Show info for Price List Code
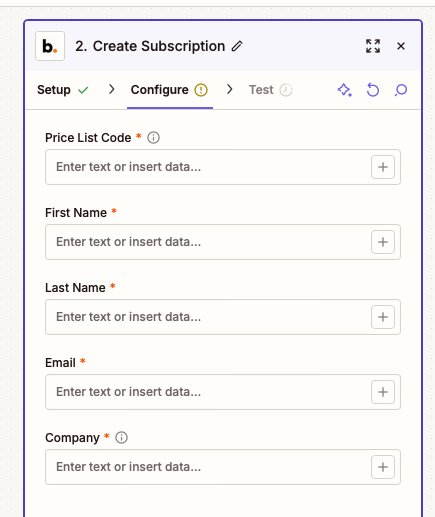Screen dimensions: 435x517 153,137
